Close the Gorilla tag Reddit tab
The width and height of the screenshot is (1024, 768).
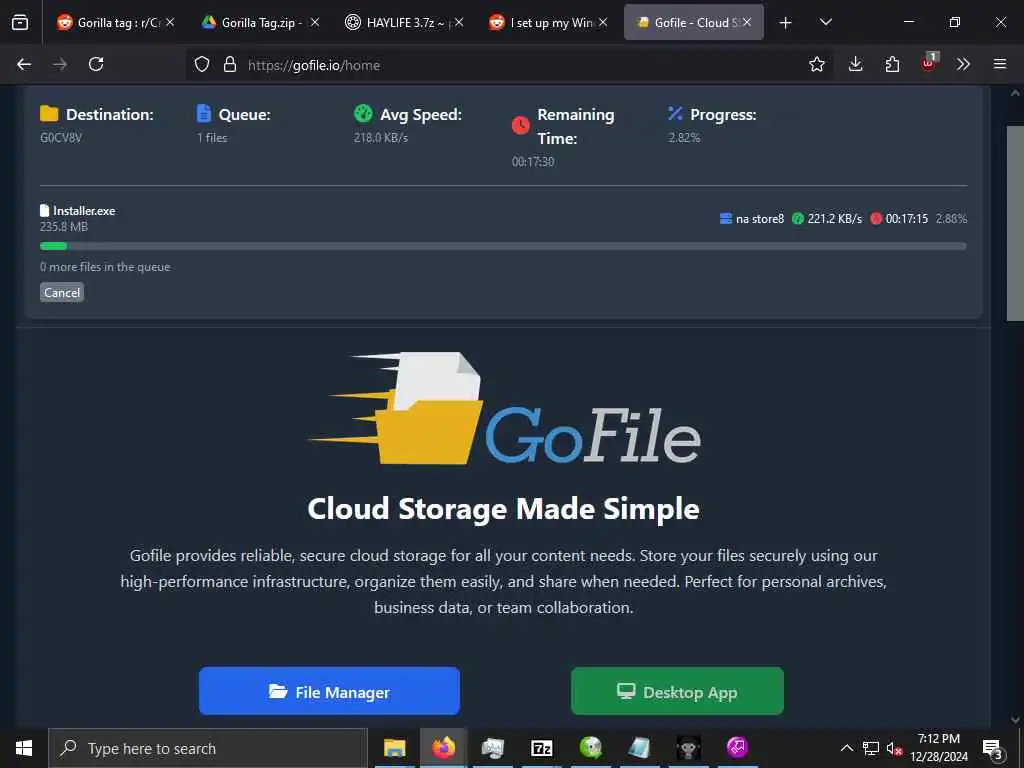(170, 22)
